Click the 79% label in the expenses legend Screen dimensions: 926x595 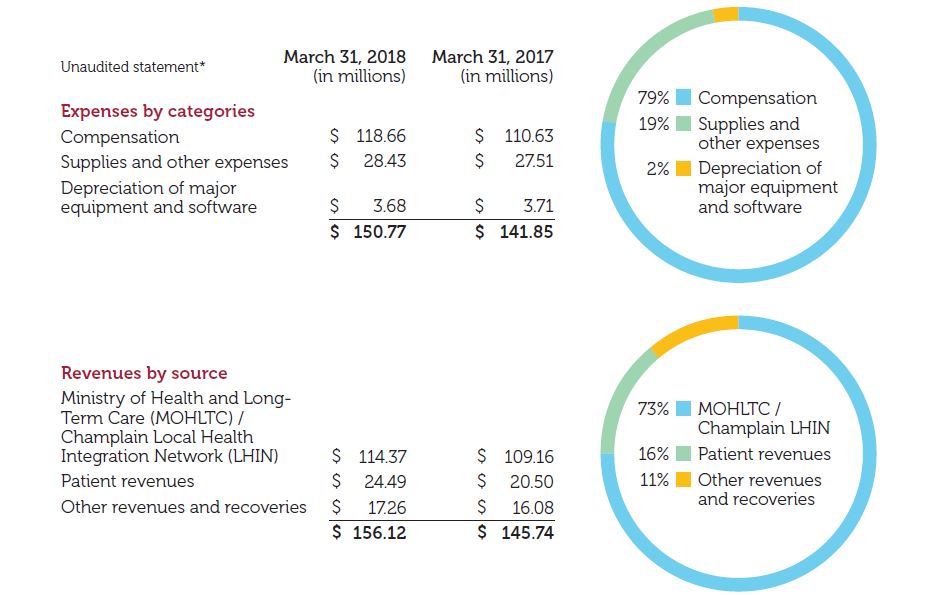[x=653, y=98]
